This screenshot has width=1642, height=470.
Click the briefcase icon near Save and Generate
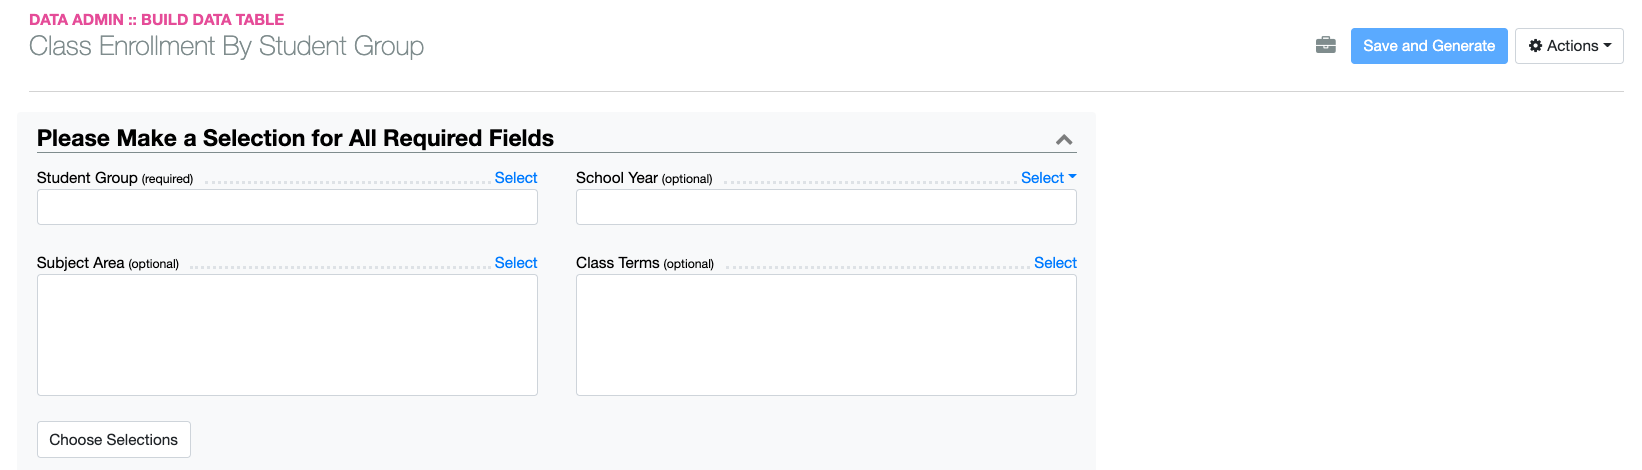point(1325,45)
